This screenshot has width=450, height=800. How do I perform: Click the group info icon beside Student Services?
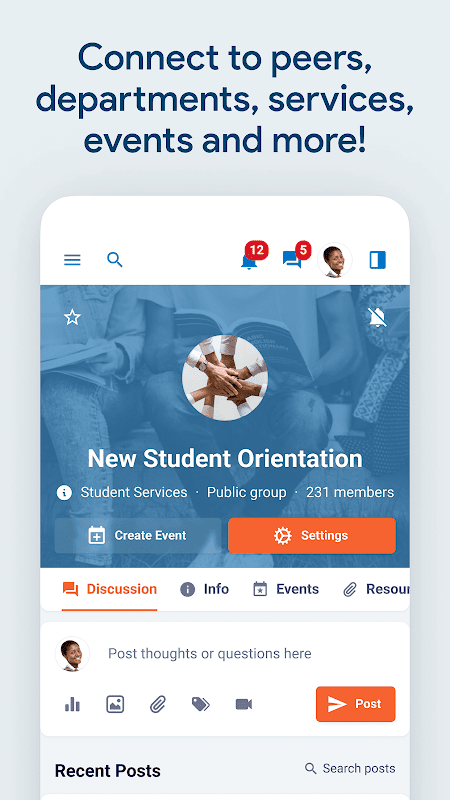[x=64, y=492]
